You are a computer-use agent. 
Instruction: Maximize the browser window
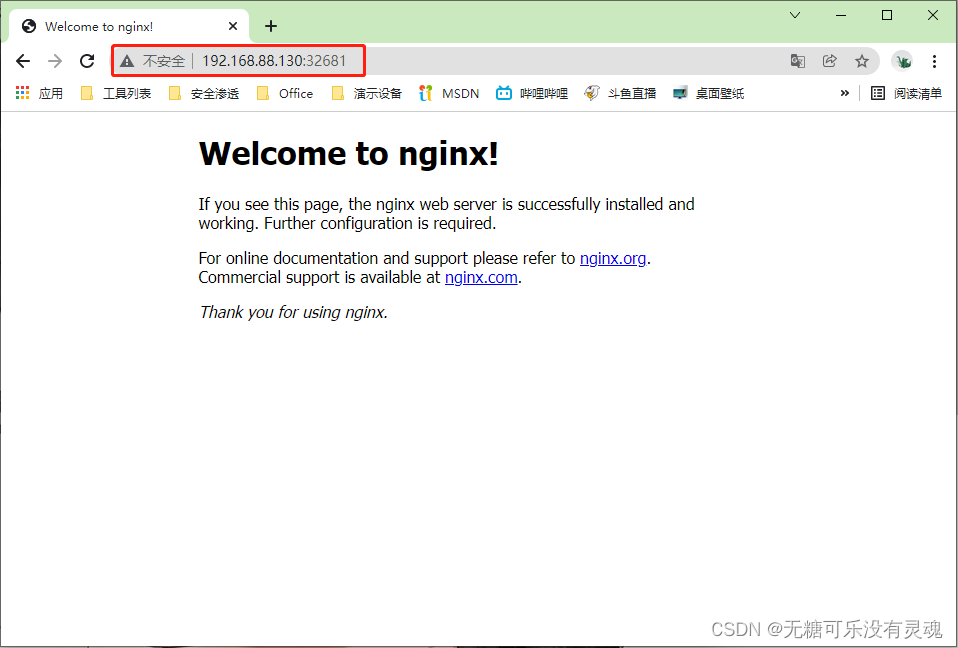tap(887, 15)
